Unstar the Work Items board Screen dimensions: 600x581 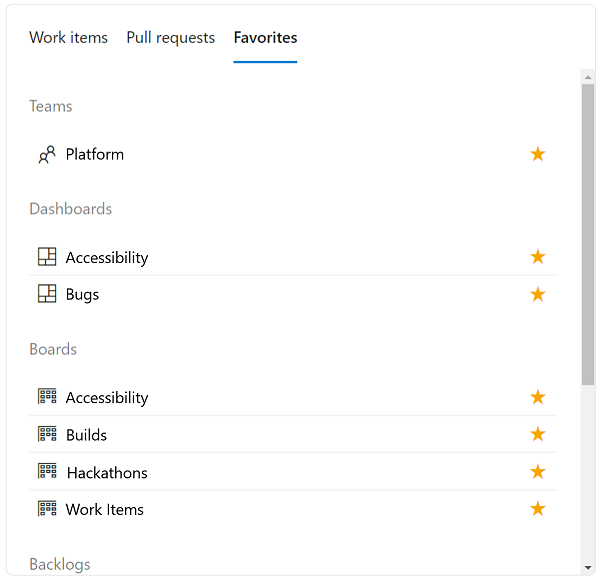coord(538,509)
